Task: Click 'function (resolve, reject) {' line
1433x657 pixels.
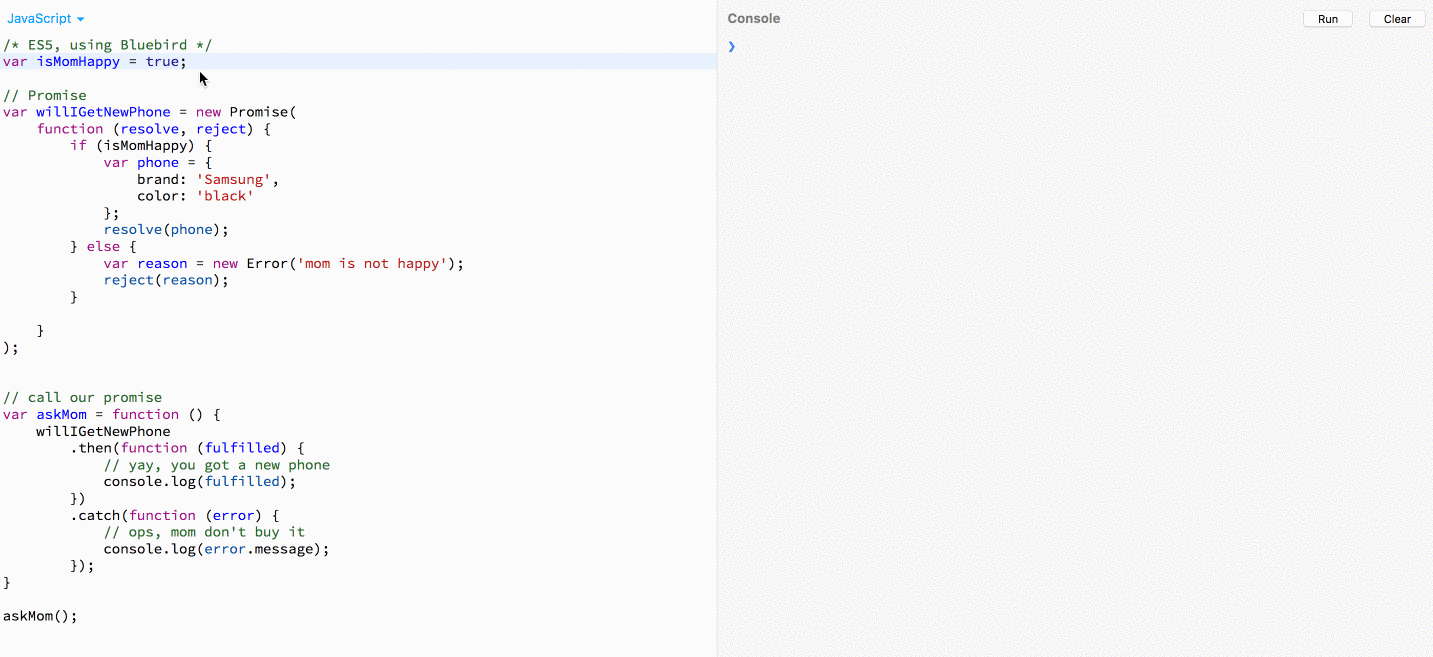Action: [154, 129]
